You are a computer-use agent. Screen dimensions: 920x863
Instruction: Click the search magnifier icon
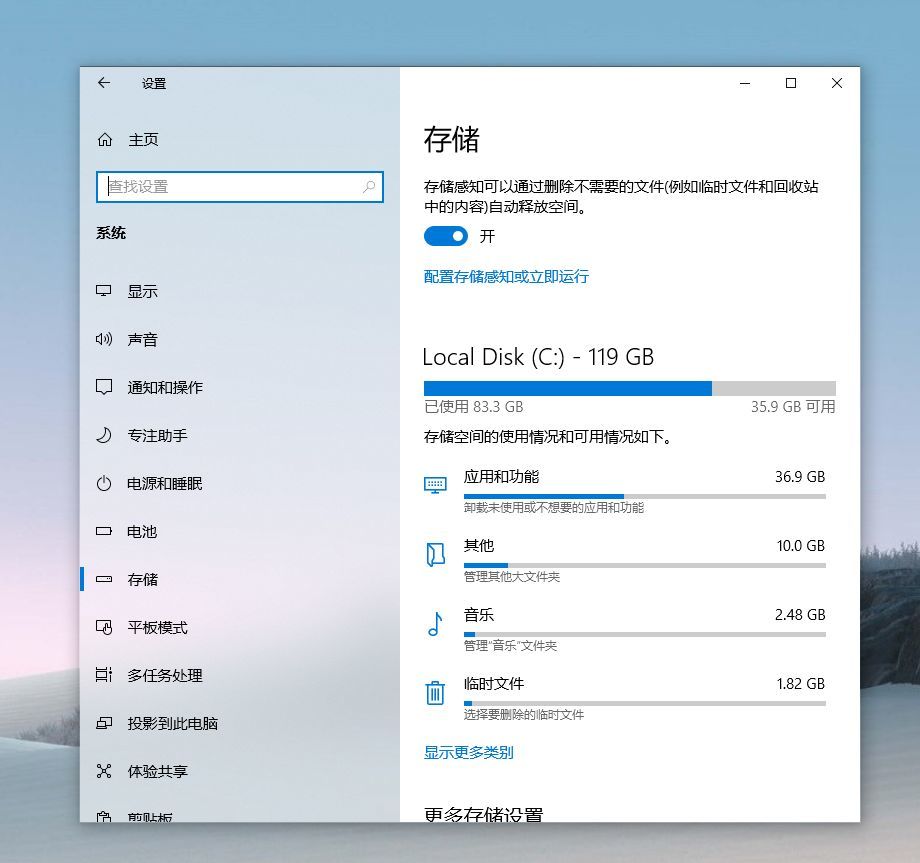pyautogui.click(x=369, y=187)
